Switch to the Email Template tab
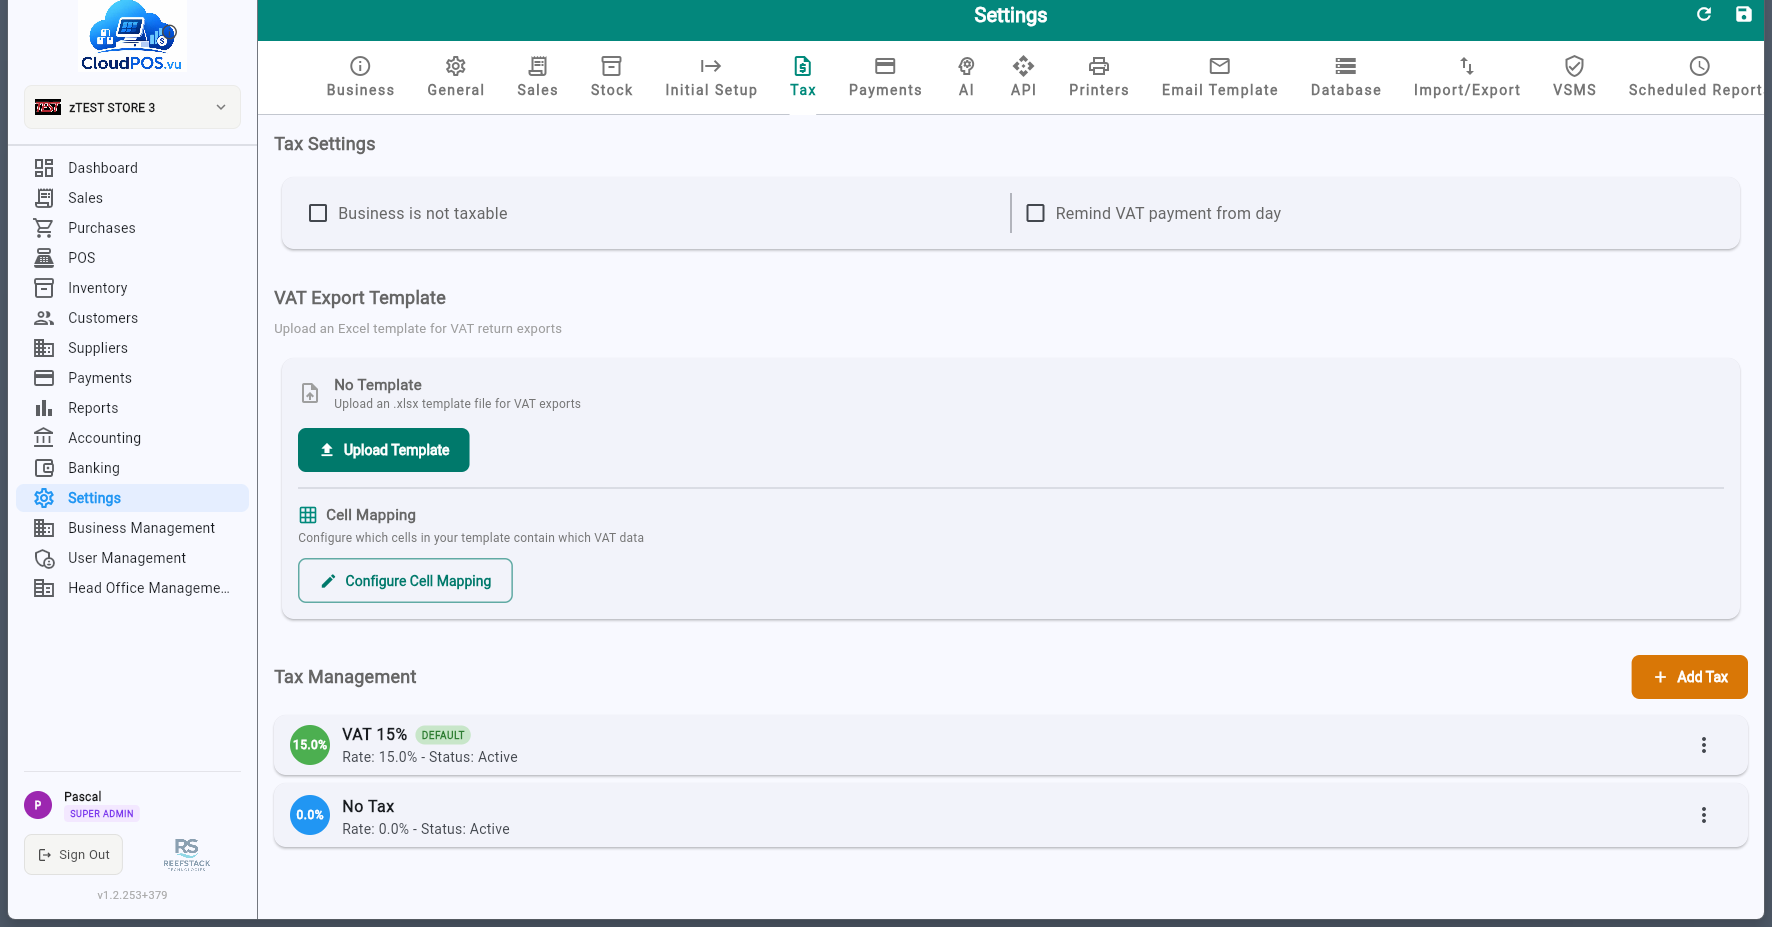1772x927 pixels. [1220, 77]
